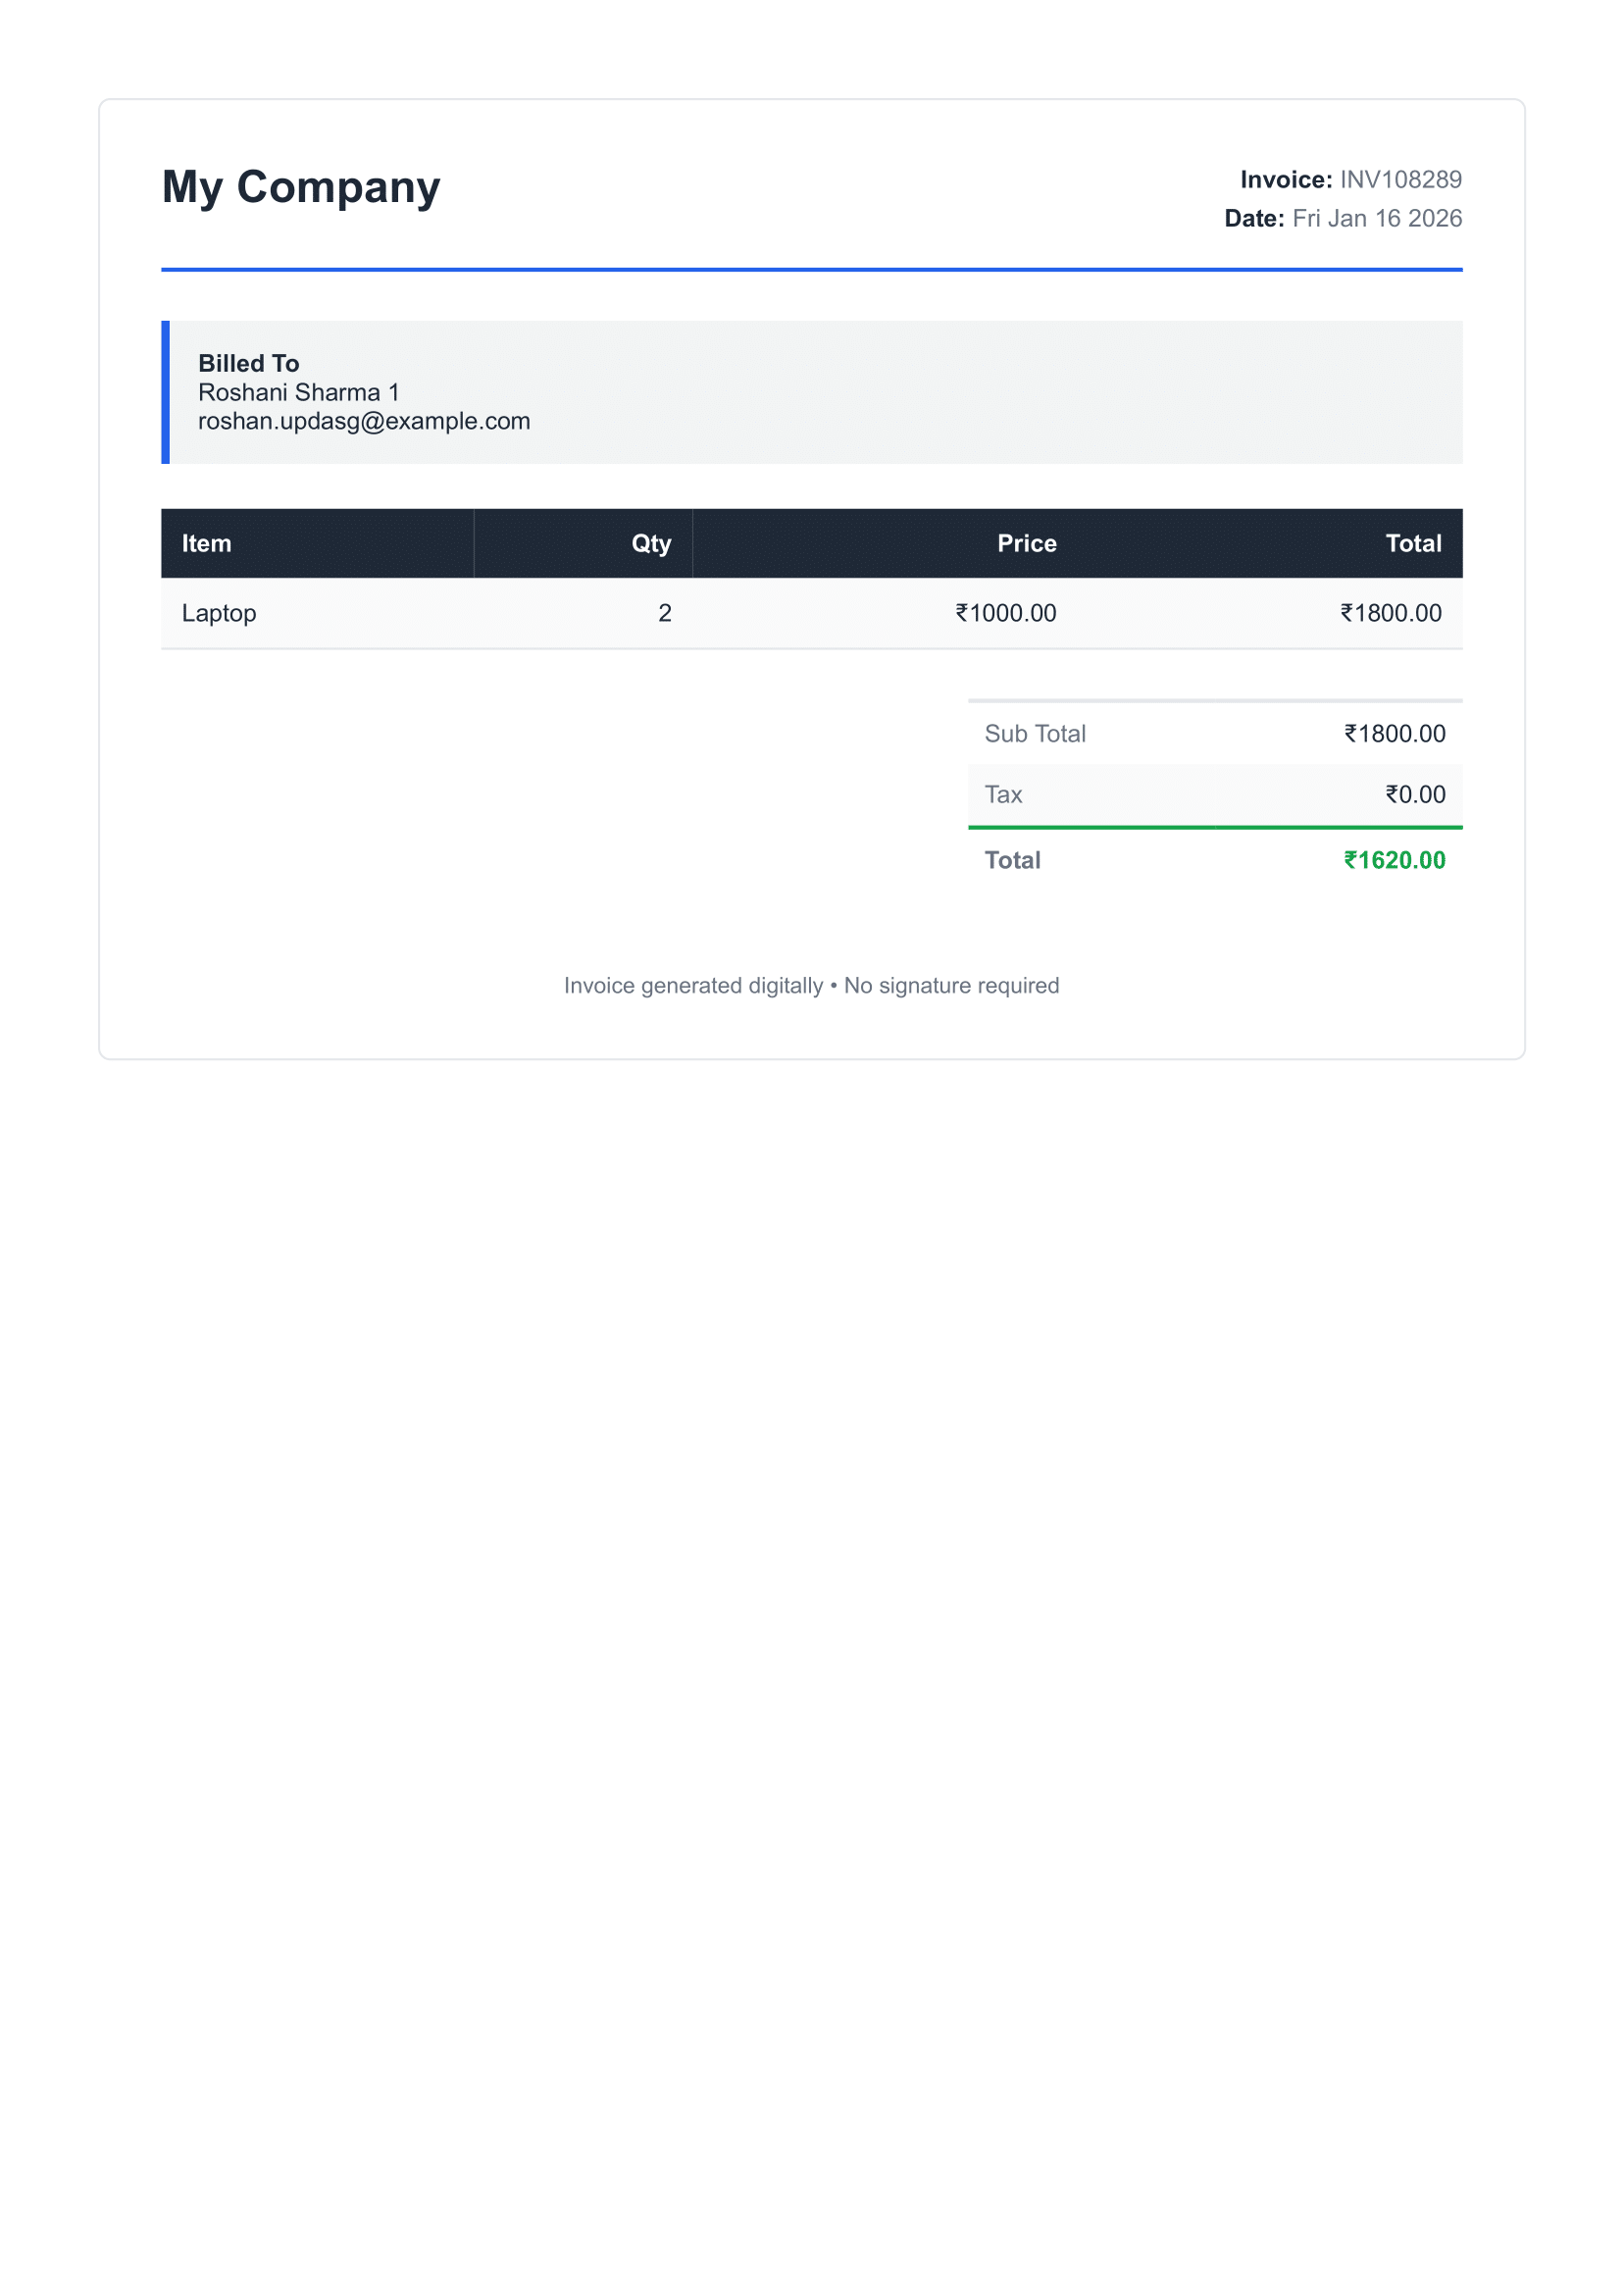Screen dimensions: 1624x2294
Task: Click the Qty column header
Action: click(x=651, y=544)
